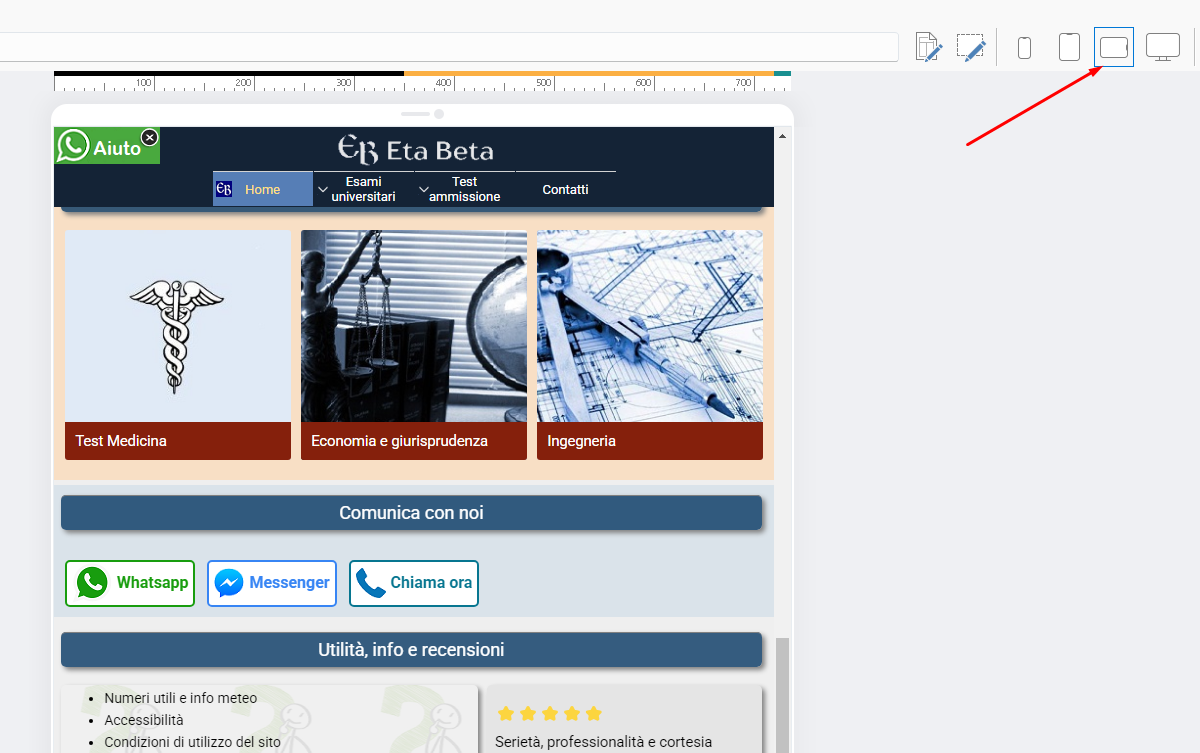Click the Eta Beta site logo
The width and height of the screenshot is (1200, 753).
pos(415,150)
